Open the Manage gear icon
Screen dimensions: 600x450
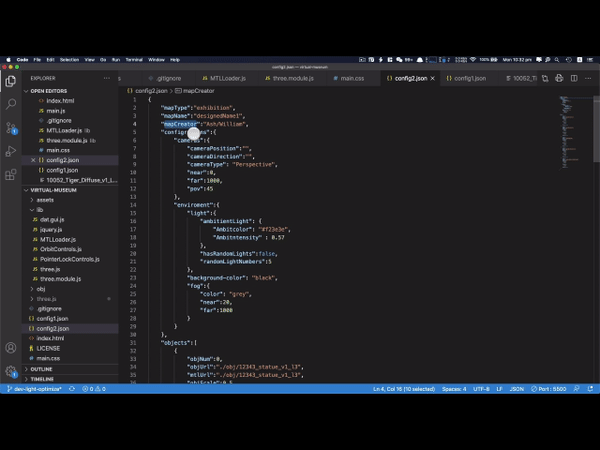click(x=11, y=371)
